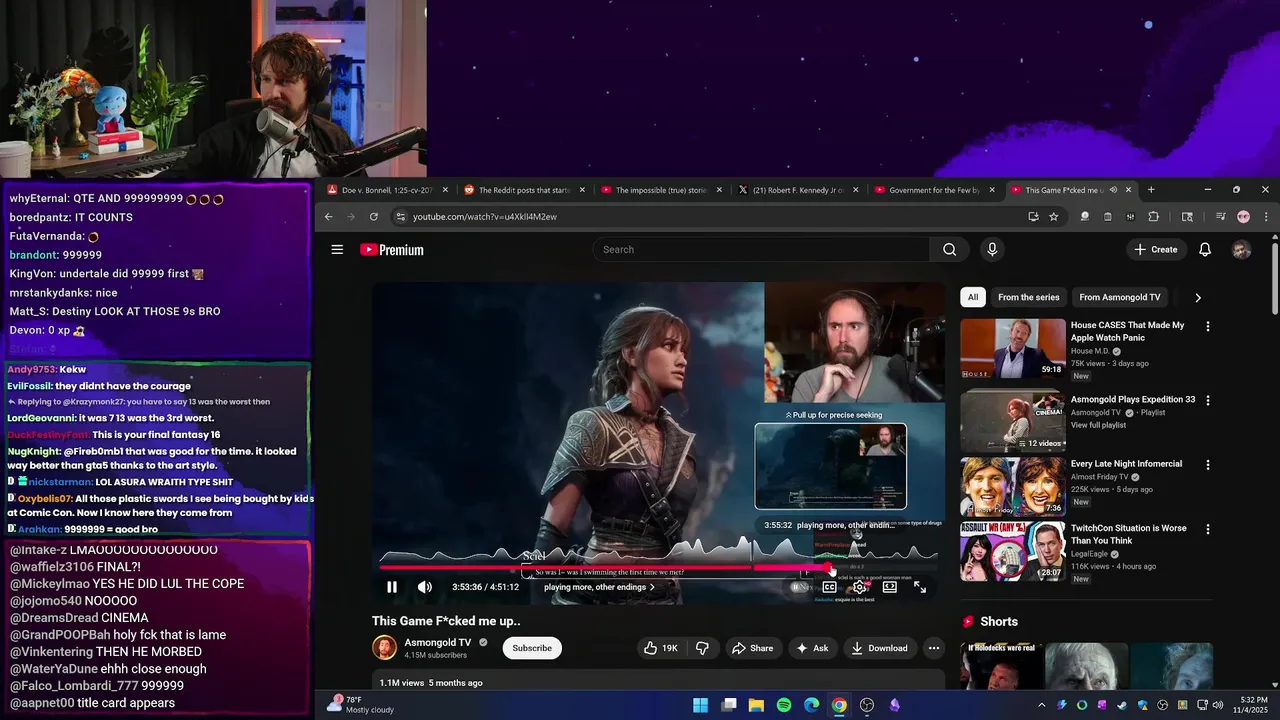Open the Create menu
This screenshot has height=720, width=1280.
[1157, 250]
